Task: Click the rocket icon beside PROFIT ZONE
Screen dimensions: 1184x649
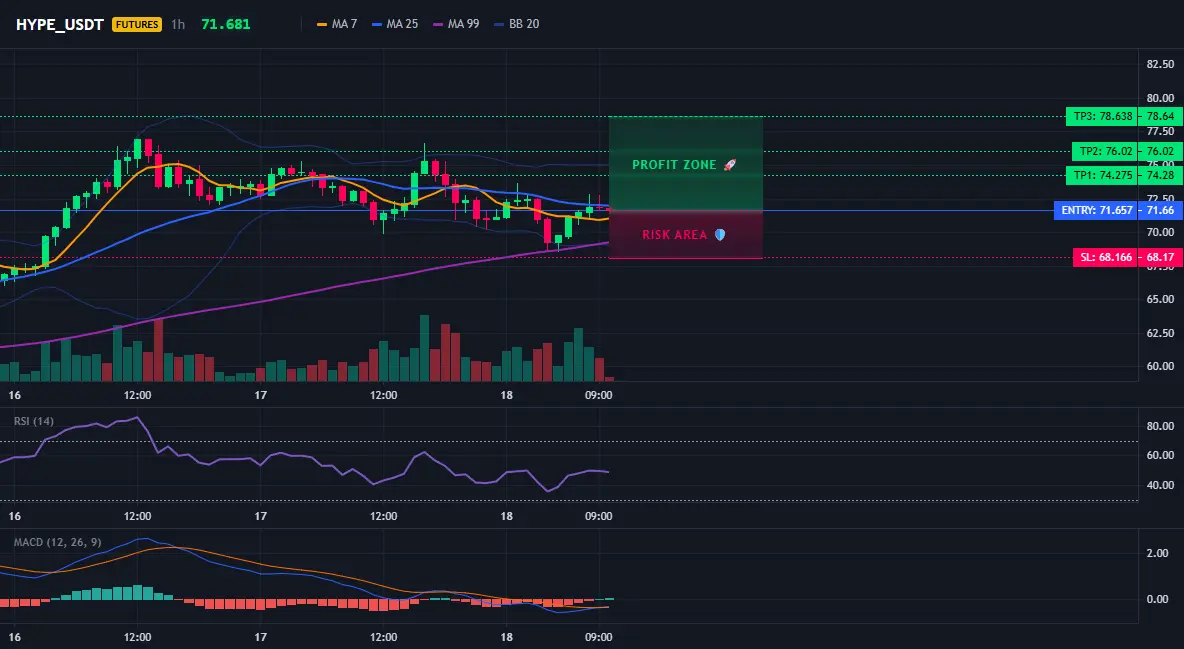Action: pos(729,165)
